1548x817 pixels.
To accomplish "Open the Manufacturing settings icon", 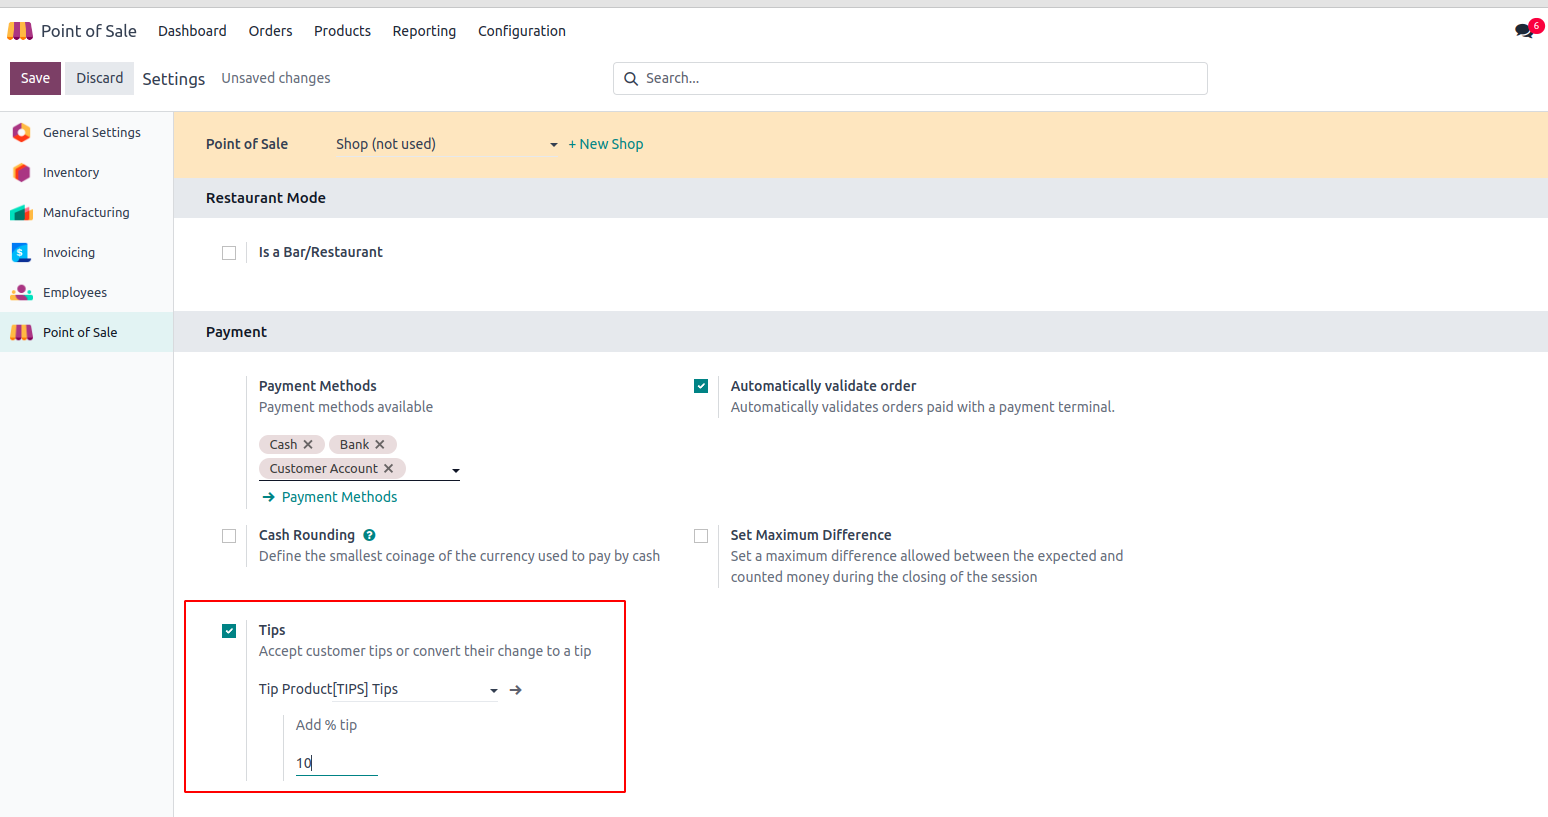I will click(21, 212).
